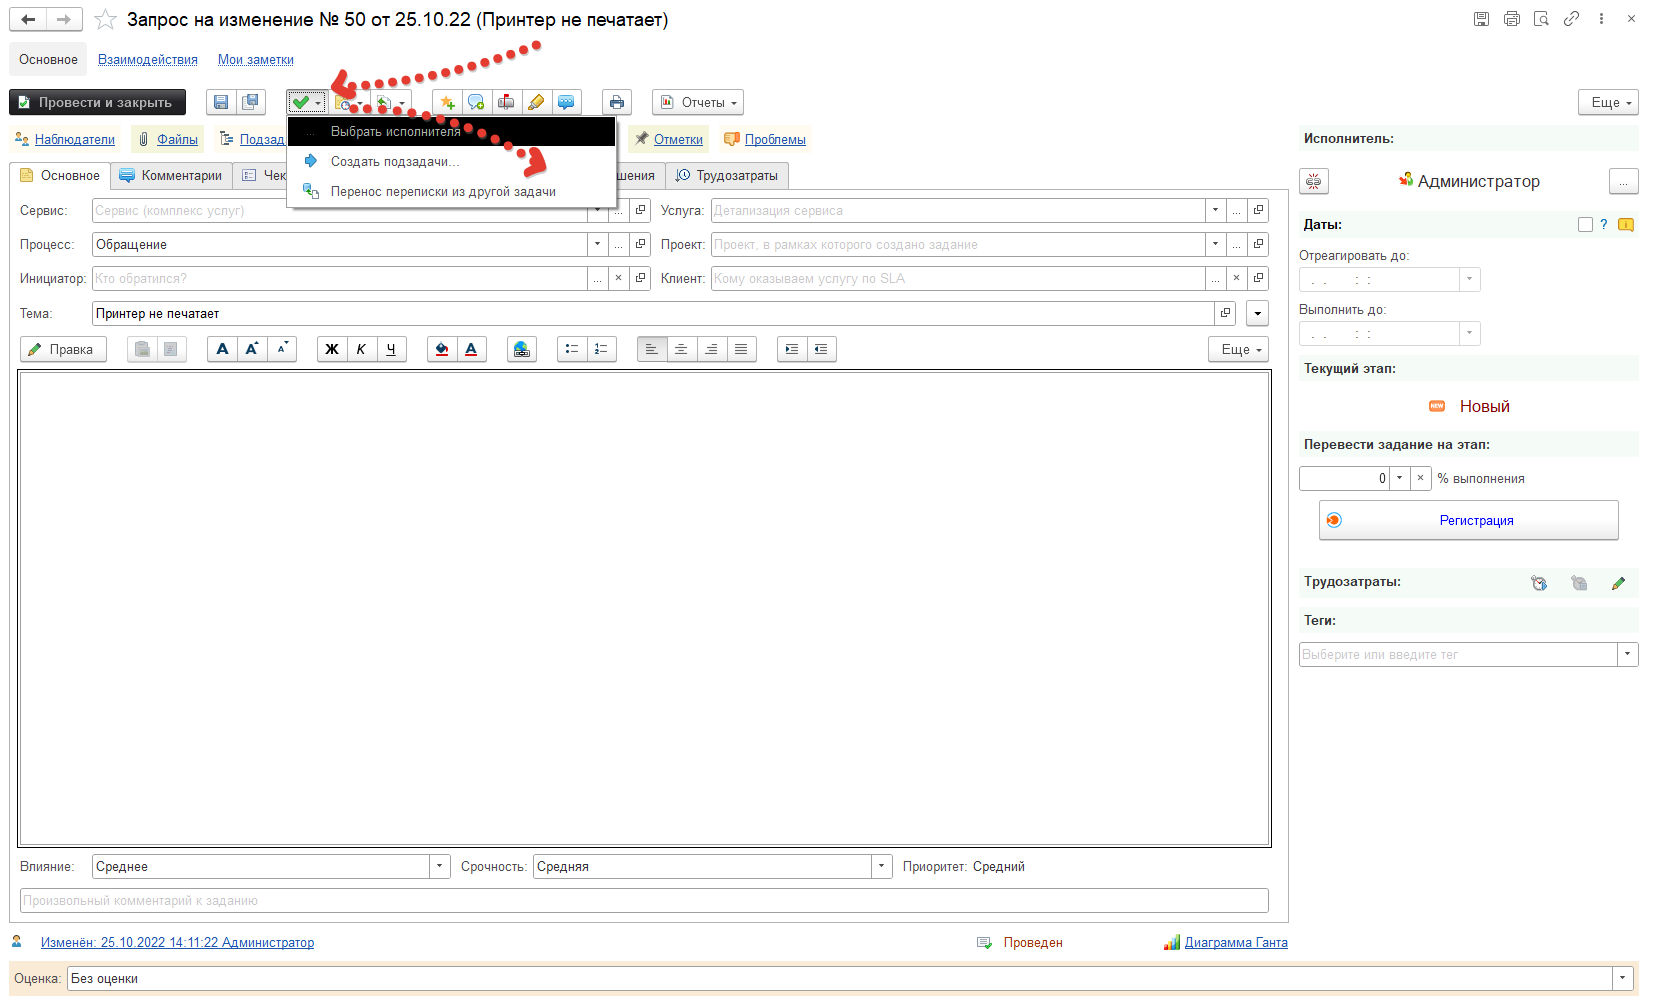Toggle bold (Ж) formatting
Screen dimensions: 1658x1003
(x=332, y=349)
